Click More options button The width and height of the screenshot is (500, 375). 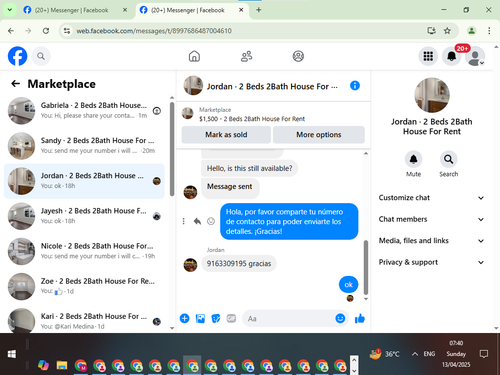[319, 135]
